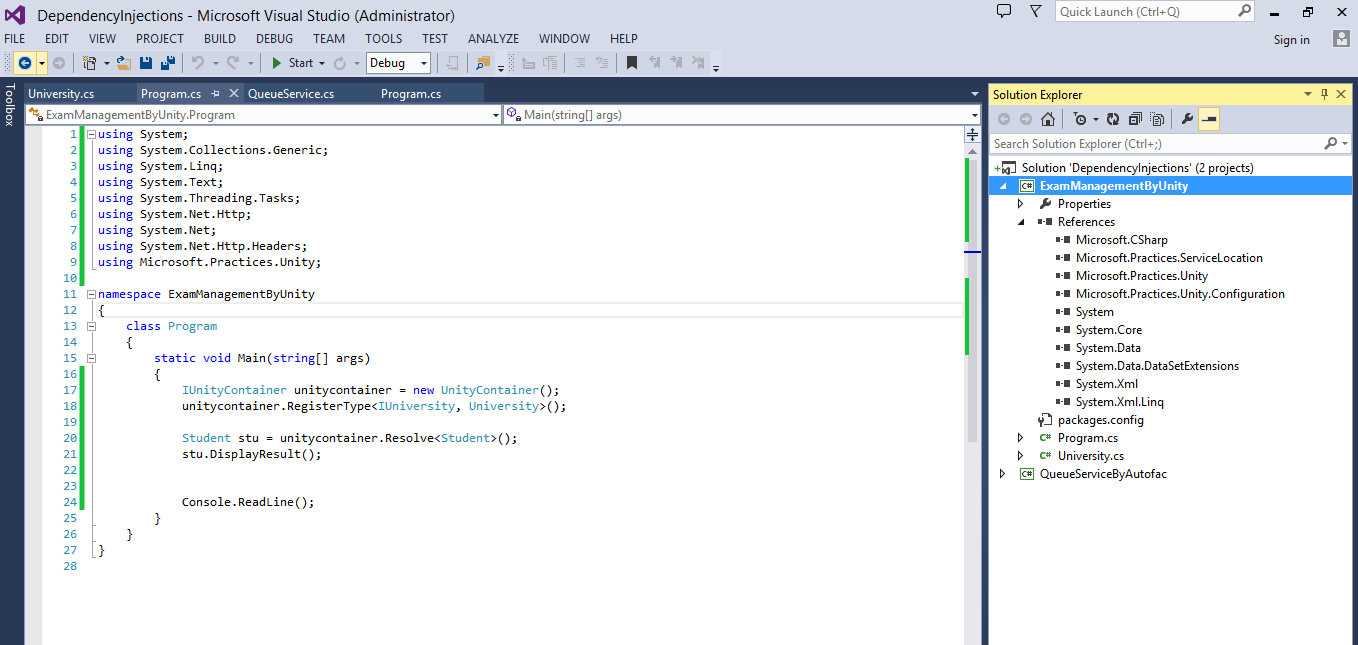Screen dimensions: 1358x645
Task: Select the Solution 'DependencyInjections' node
Action: pyautogui.click(x=1137, y=168)
